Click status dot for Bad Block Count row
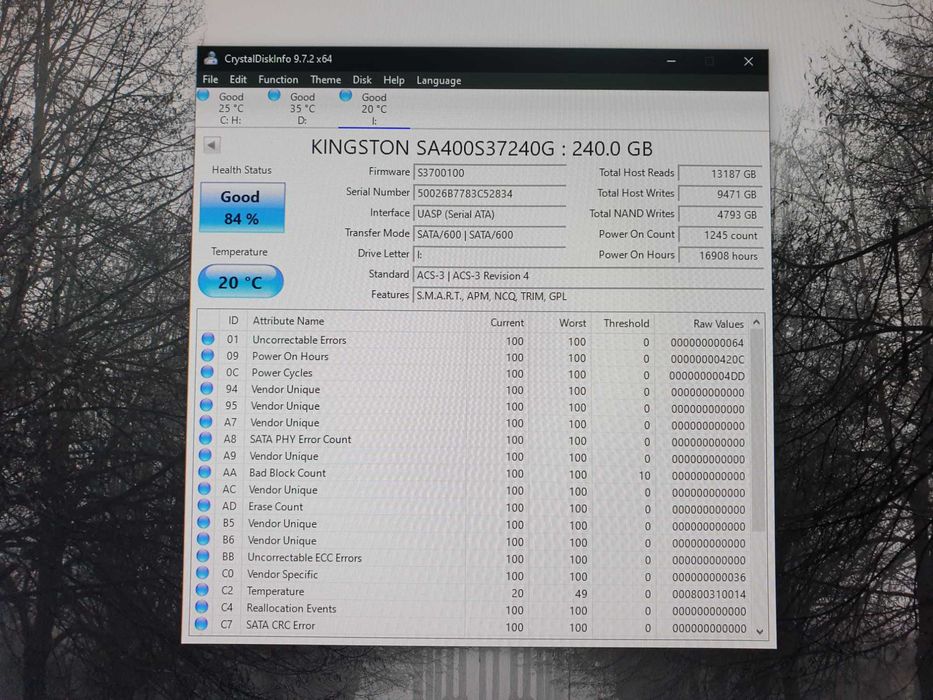The height and width of the screenshot is (700, 933). pos(204,472)
